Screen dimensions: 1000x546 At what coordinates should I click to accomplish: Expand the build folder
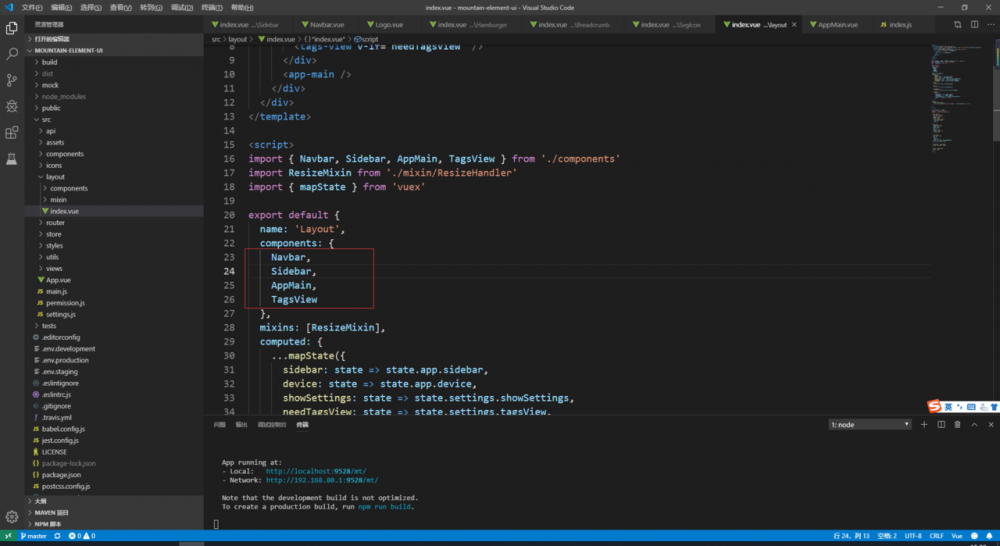tap(49, 62)
